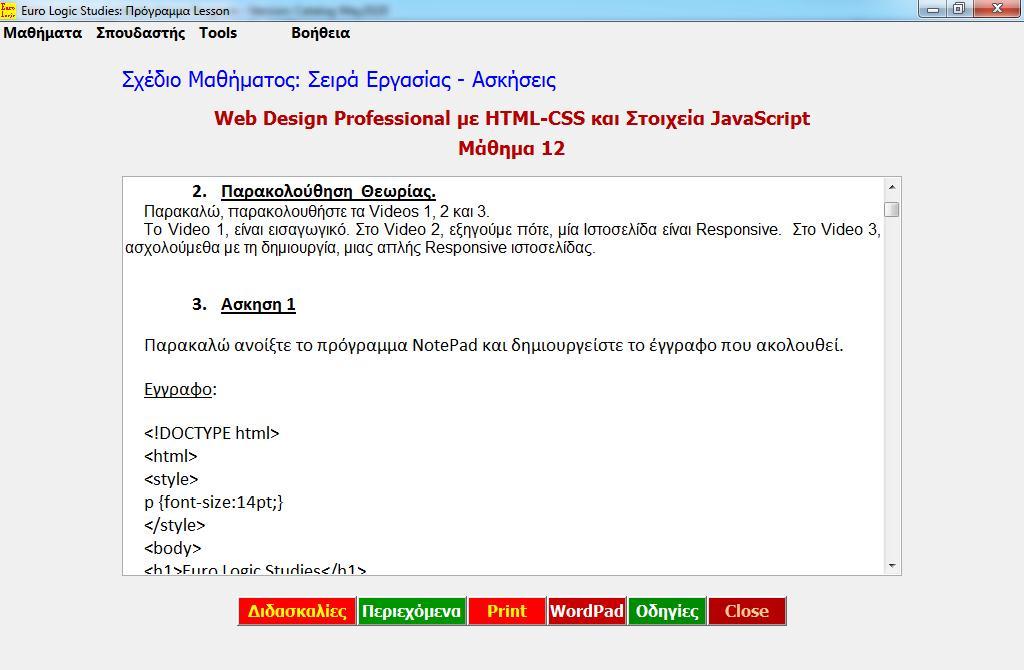Image resolution: width=1024 pixels, height=670 pixels.
Task: Open the Tools menu
Action: [x=218, y=33]
